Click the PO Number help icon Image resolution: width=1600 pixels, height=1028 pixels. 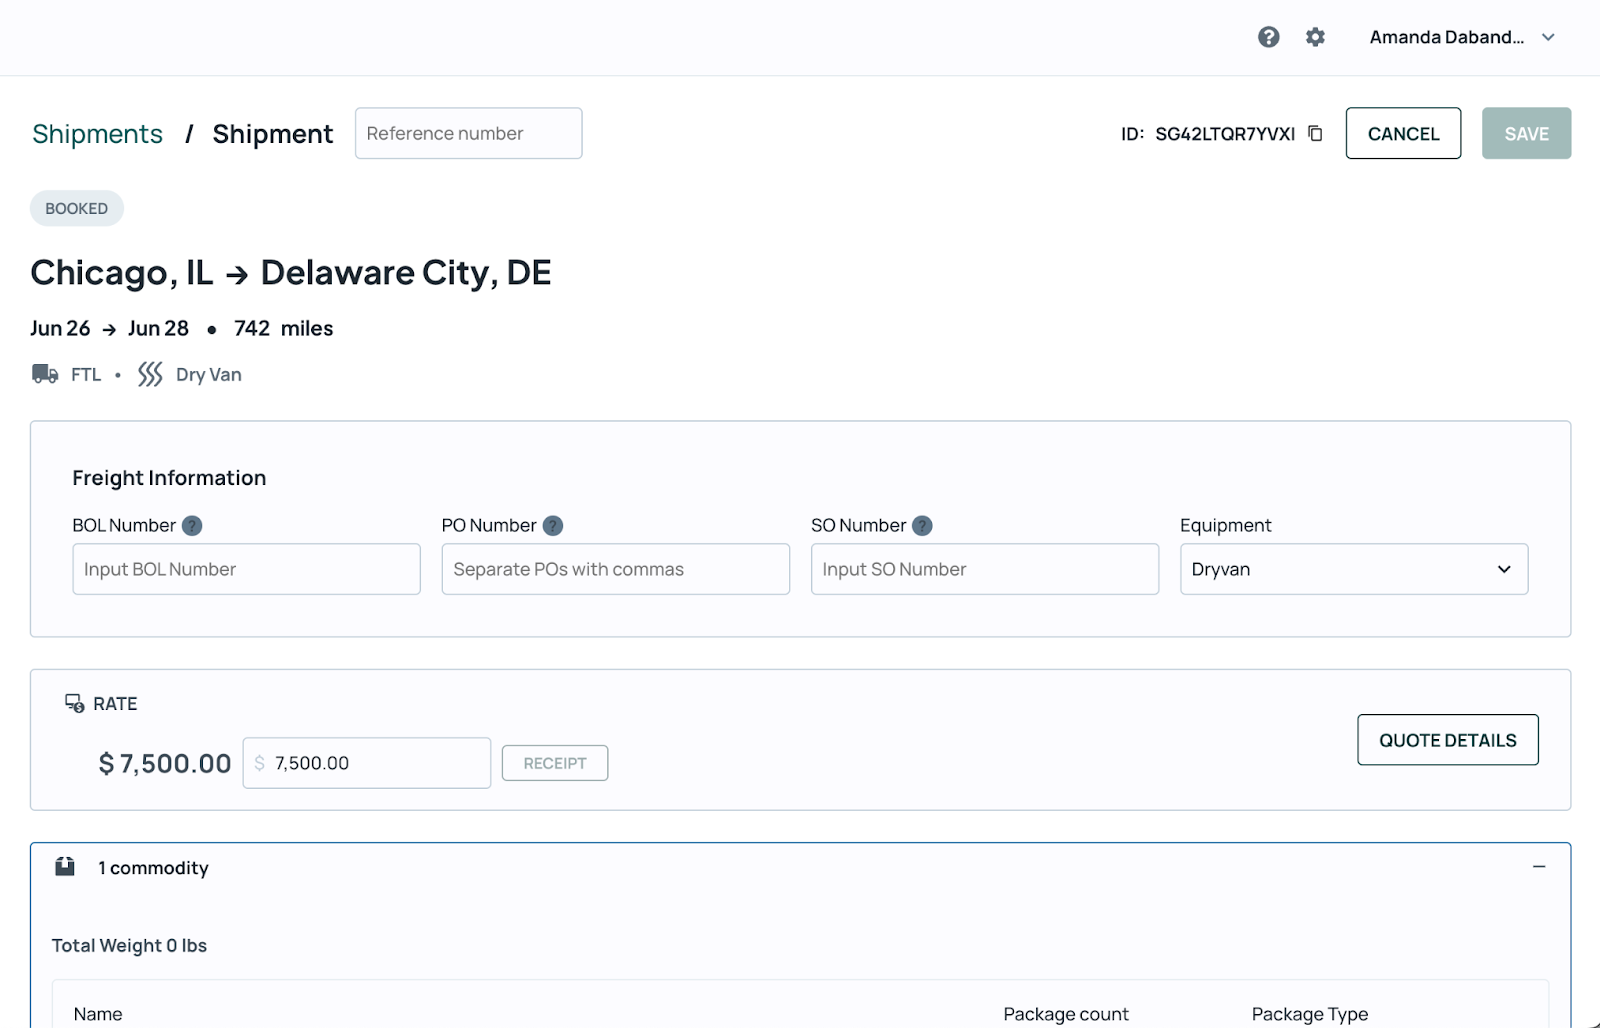(x=553, y=525)
